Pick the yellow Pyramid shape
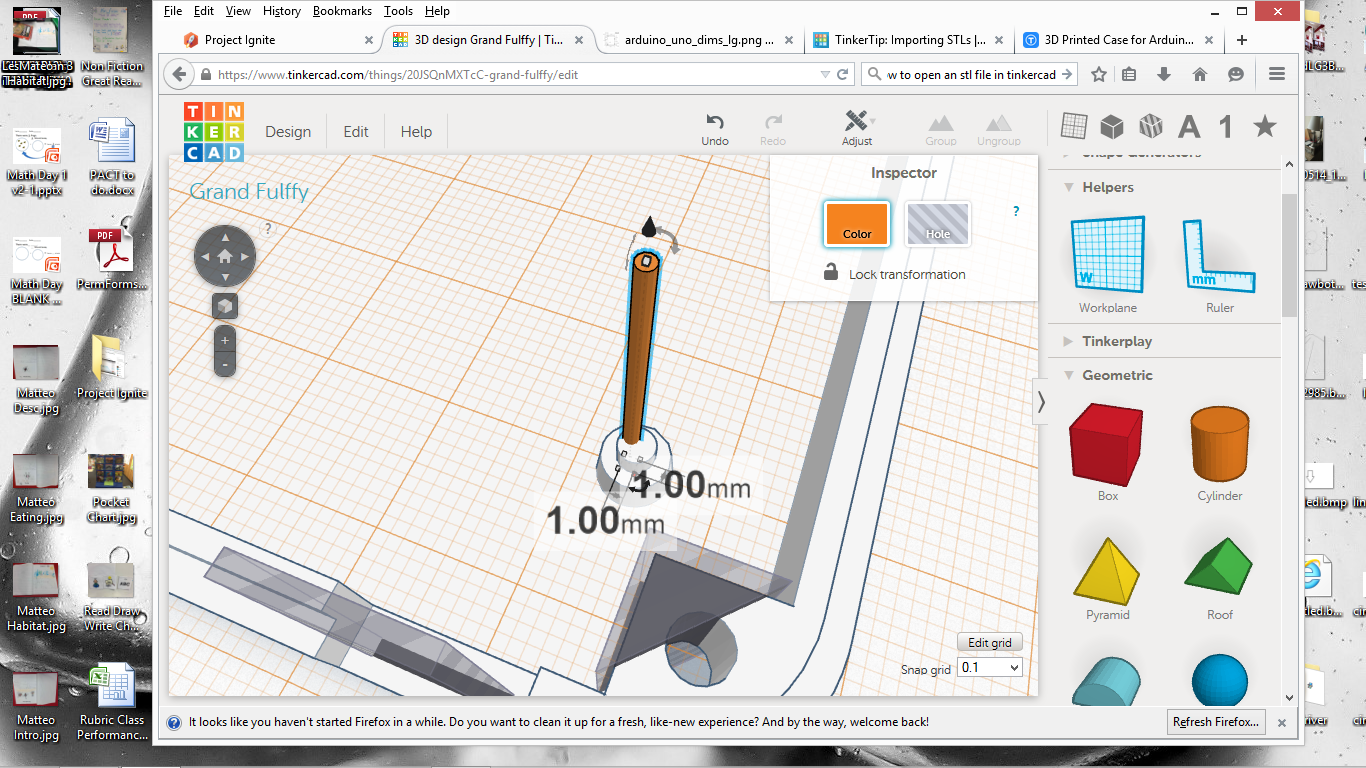Viewport: 1366px width, 768px height. pyautogui.click(x=1107, y=570)
